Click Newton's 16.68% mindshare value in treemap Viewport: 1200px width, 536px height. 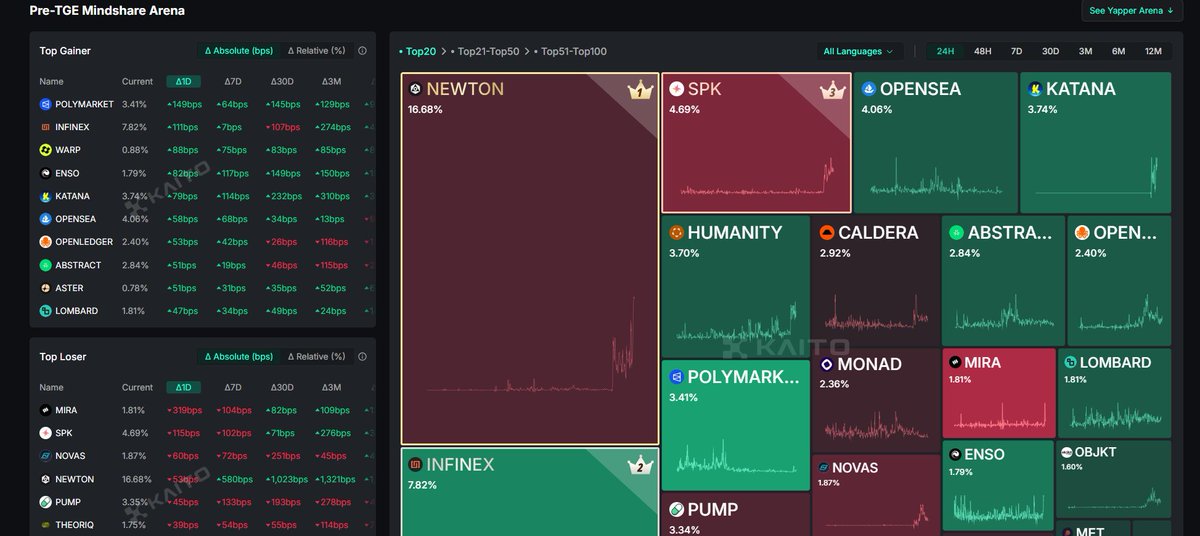(x=423, y=109)
